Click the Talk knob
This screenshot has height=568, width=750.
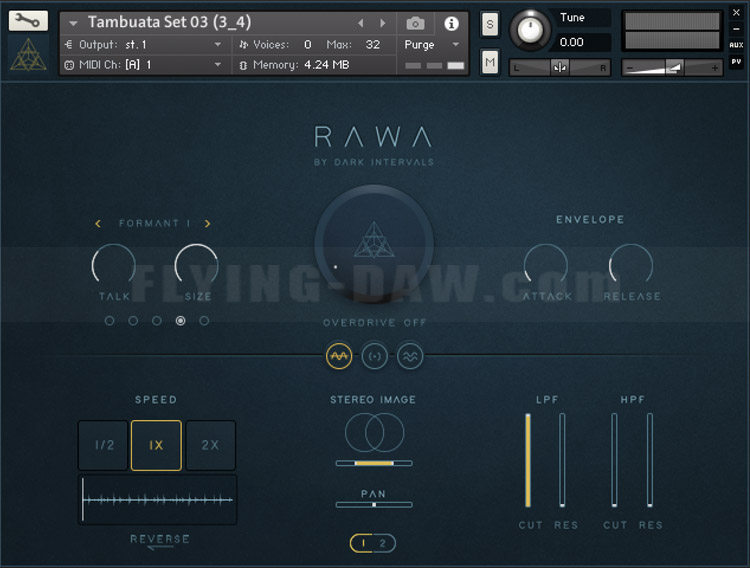pyautogui.click(x=114, y=266)
